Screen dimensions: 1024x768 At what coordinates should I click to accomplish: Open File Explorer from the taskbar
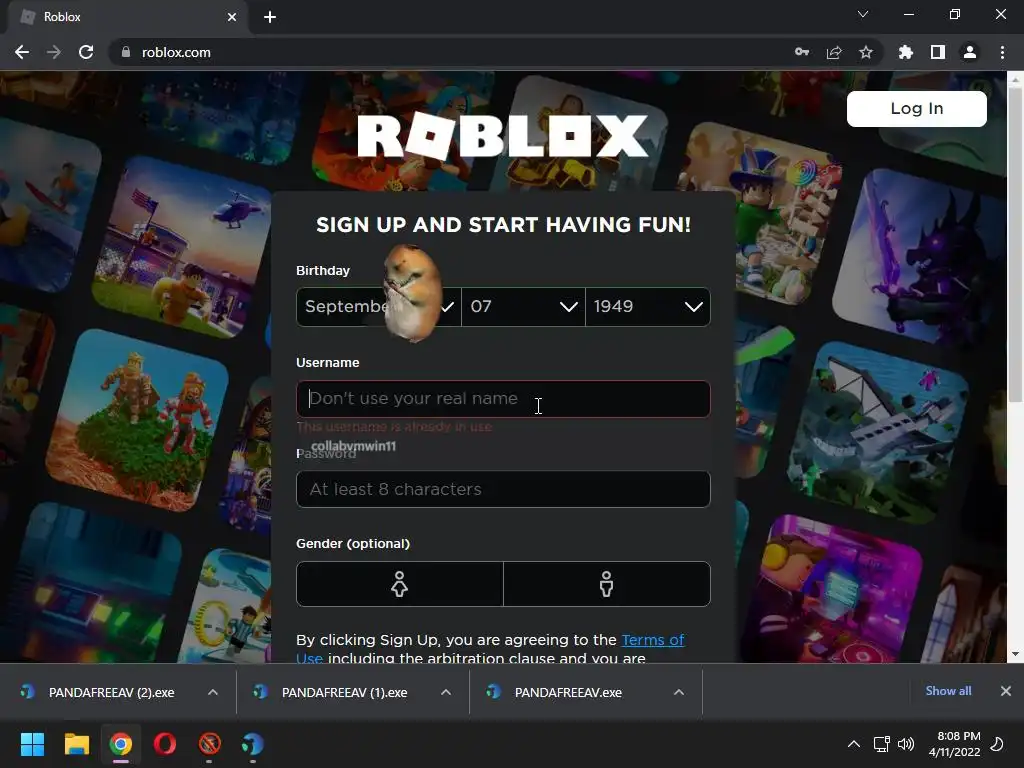pos(76,744)
